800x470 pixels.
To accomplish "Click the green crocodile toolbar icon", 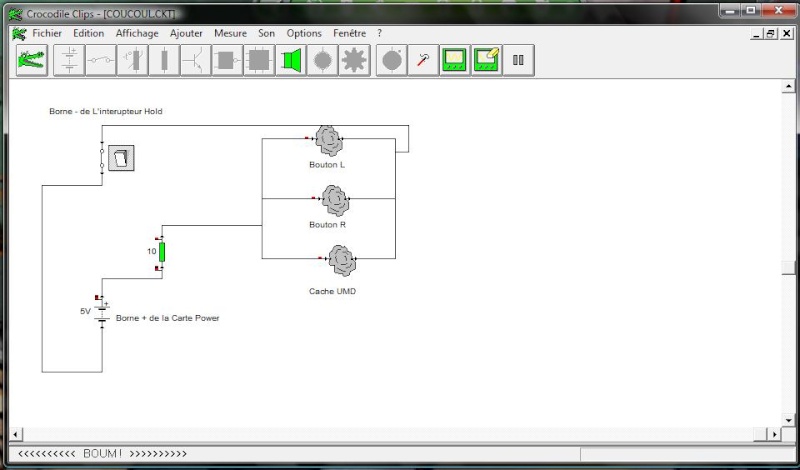I will [32, 60].
